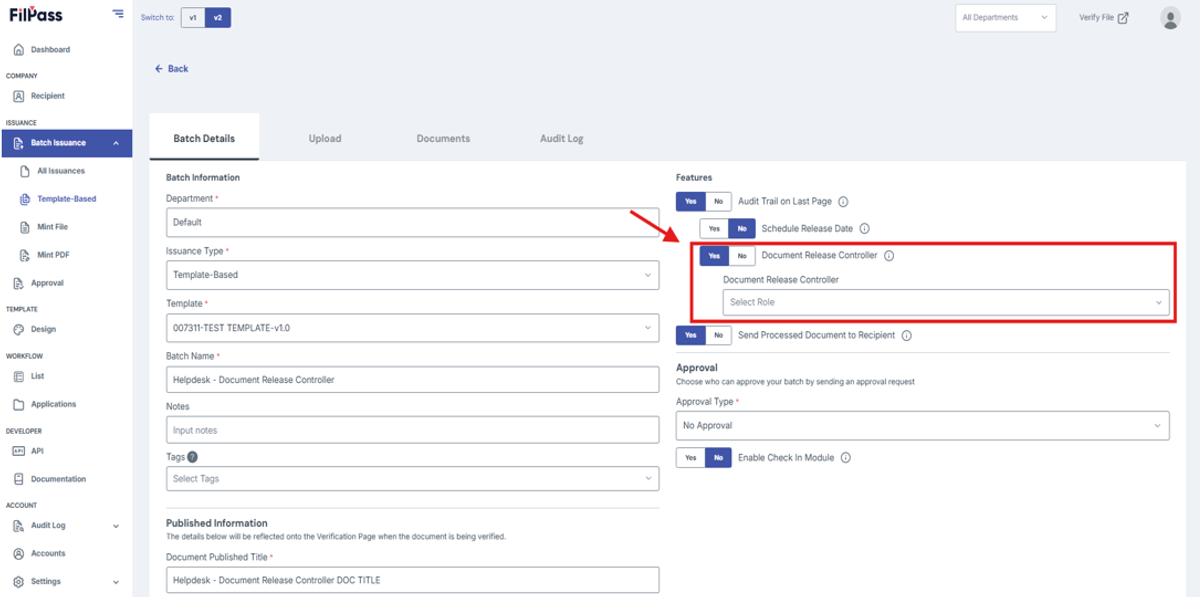Click the Mint File icon
The image size is (1200, 597).
point(25,227)
